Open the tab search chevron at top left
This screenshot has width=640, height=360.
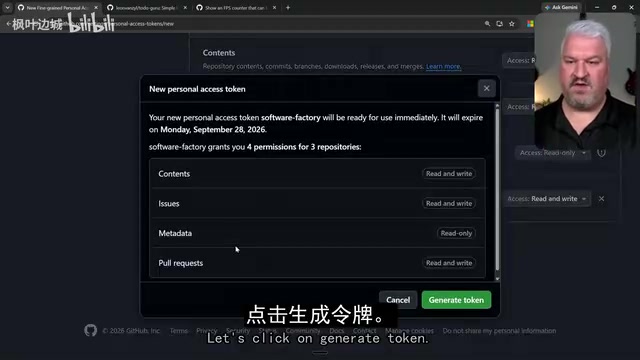7,7
